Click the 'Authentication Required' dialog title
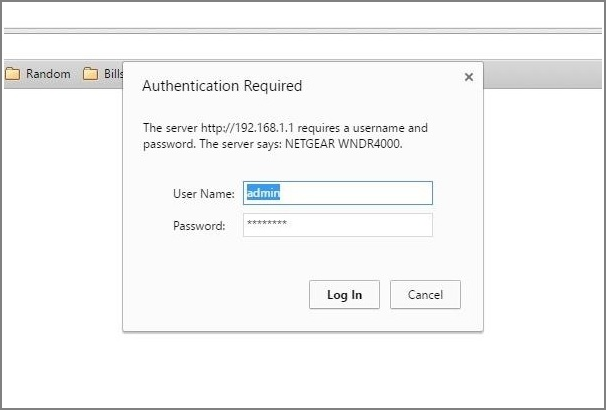606x410 pixels. 222,86
